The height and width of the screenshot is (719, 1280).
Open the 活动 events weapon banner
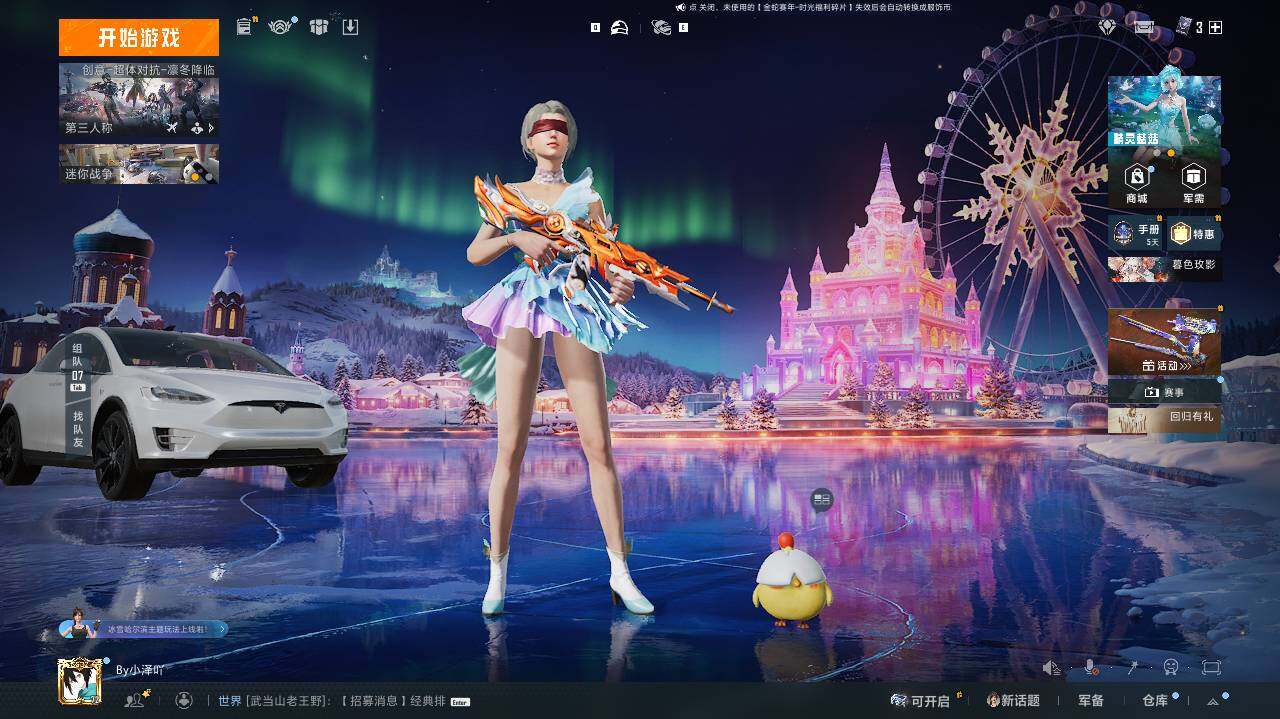point(1164,342)
